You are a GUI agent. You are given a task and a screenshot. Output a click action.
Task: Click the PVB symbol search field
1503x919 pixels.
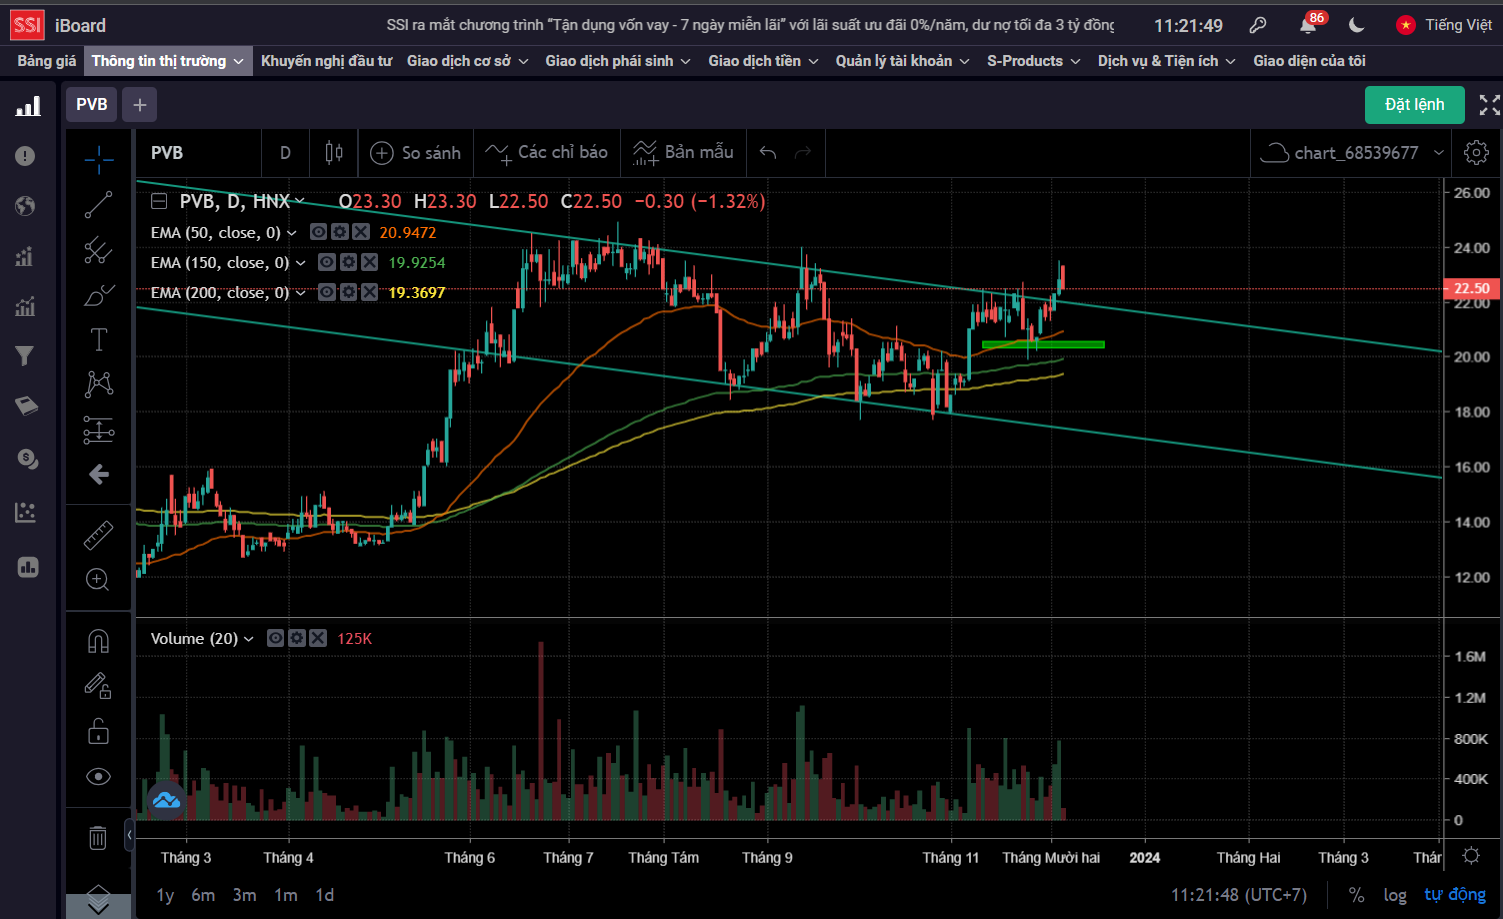pyautogui.click(x=199, y=153)
